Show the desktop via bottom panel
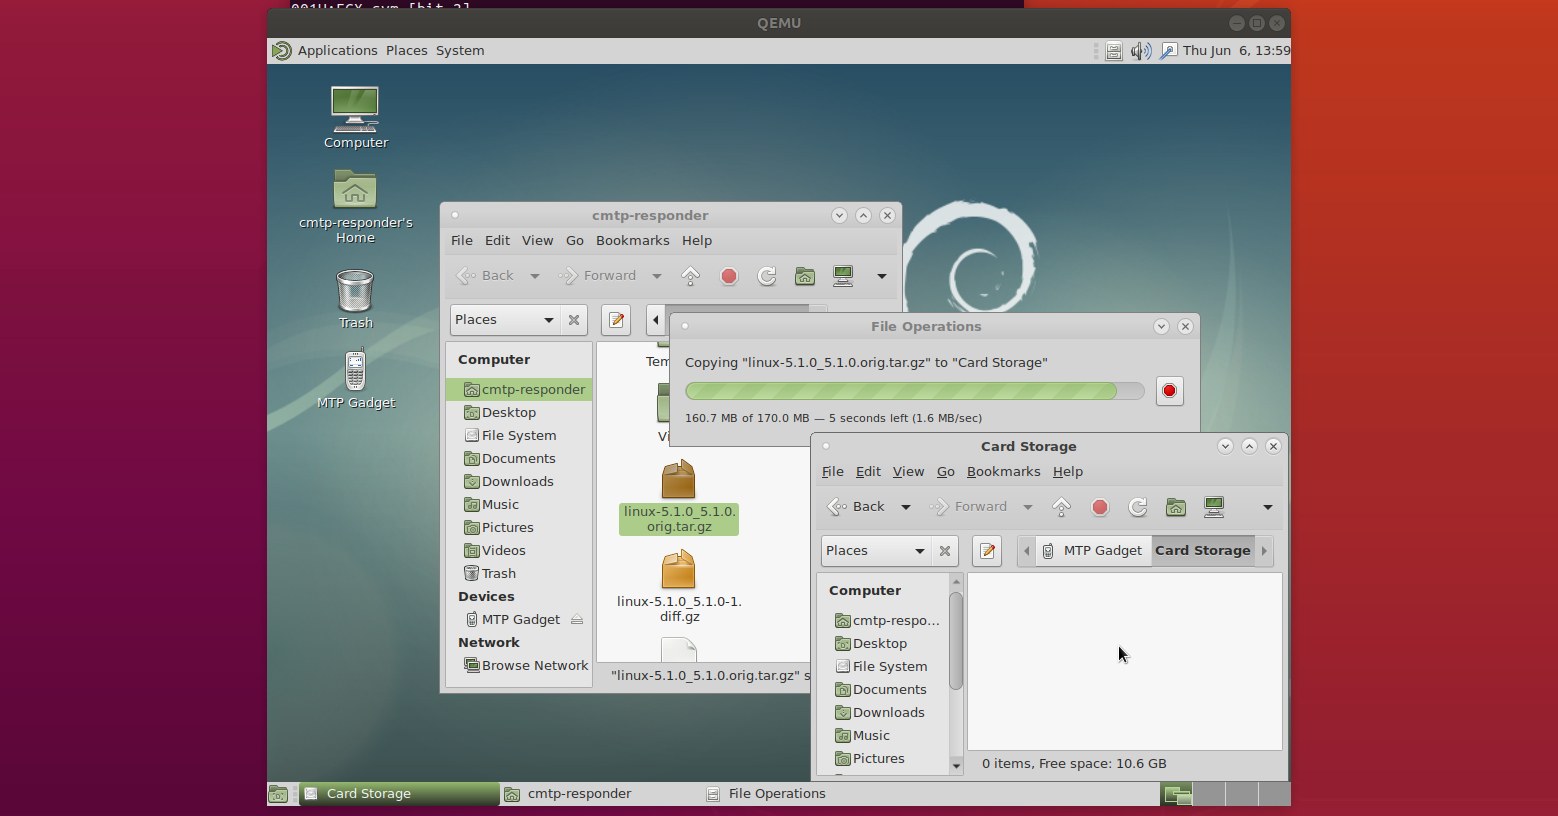This screenshot has width=1558, height=816. click(279, 794)
